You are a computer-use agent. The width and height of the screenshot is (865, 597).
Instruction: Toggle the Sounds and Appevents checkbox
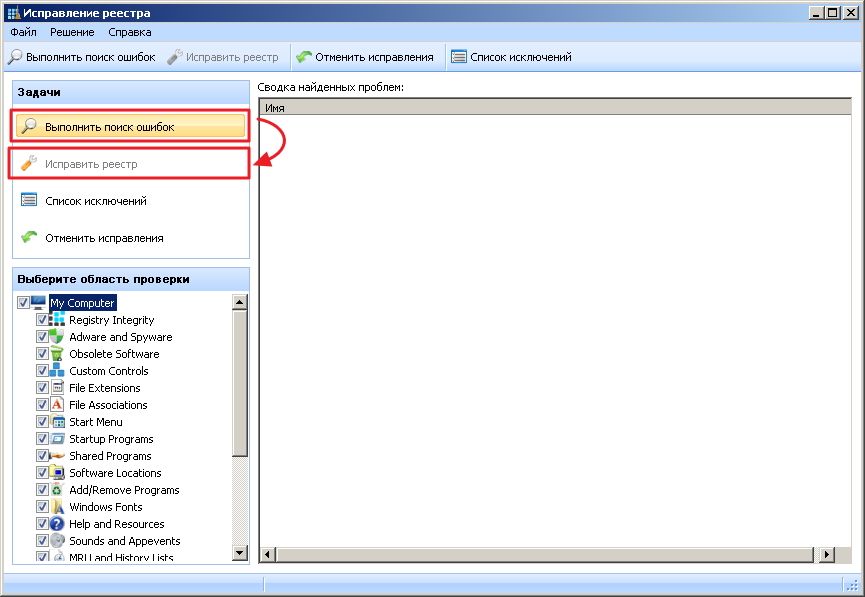(42, 540)
